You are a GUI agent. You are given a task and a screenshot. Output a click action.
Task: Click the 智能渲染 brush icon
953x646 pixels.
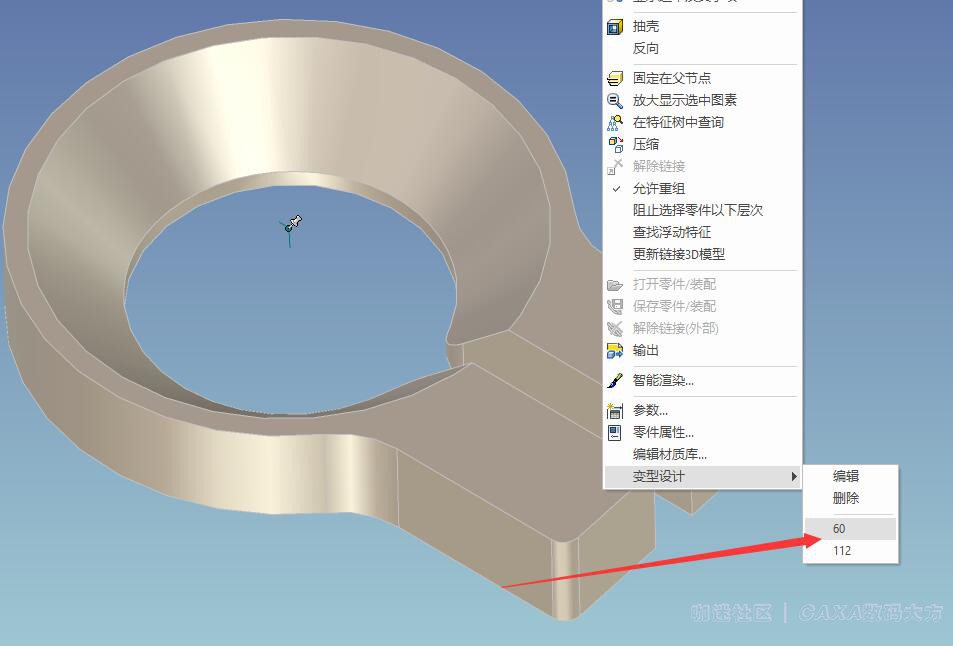click(x=615, y=380)
